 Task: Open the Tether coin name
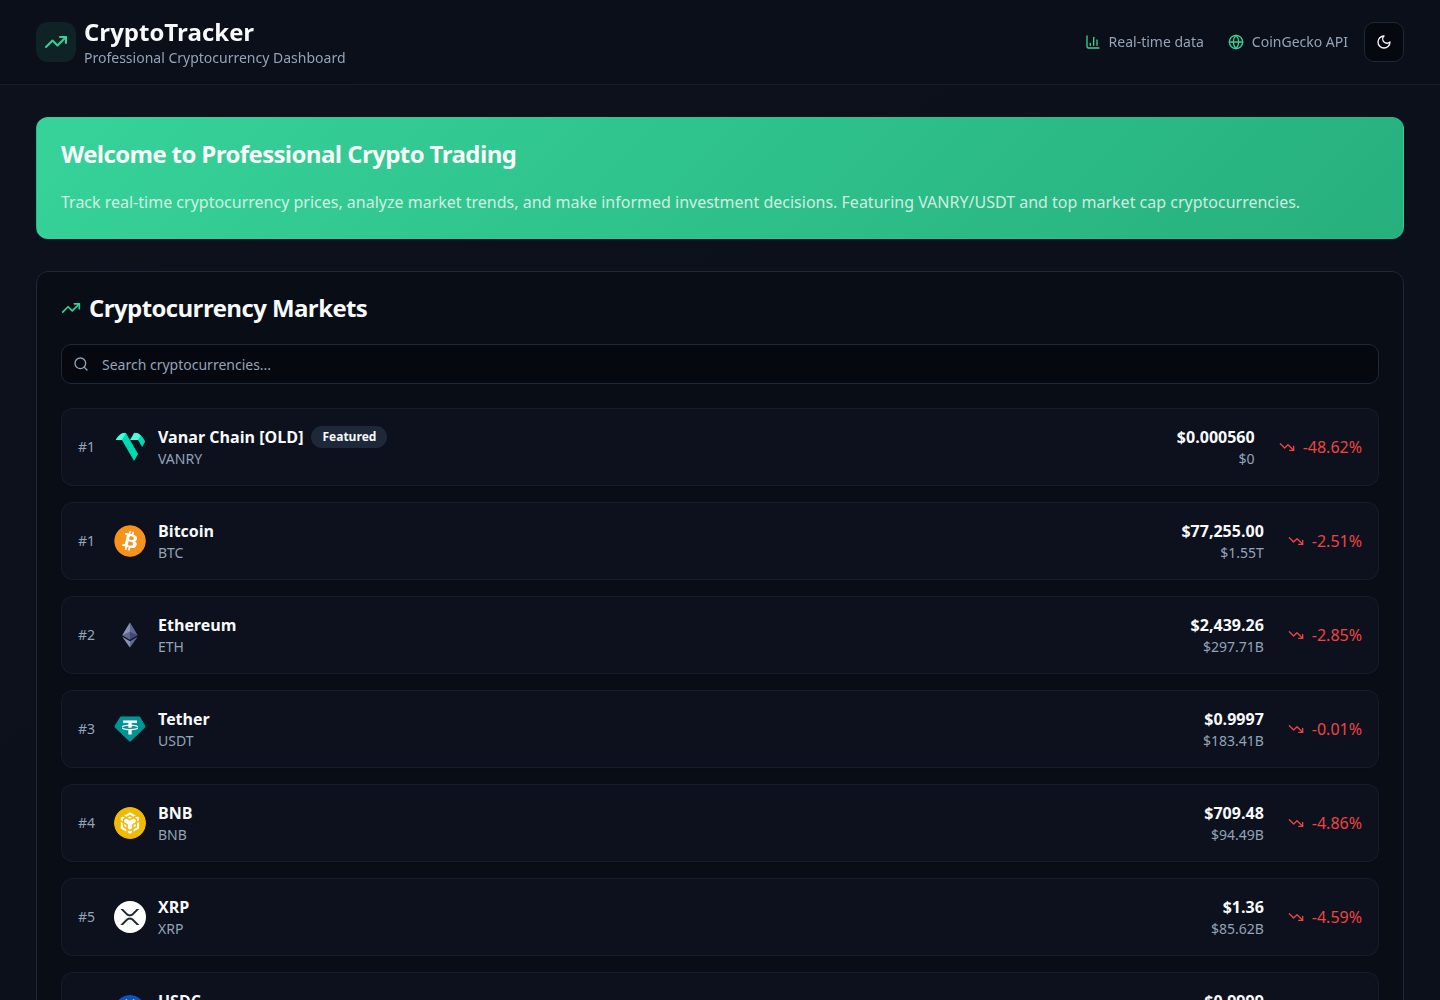click(184, 719)
